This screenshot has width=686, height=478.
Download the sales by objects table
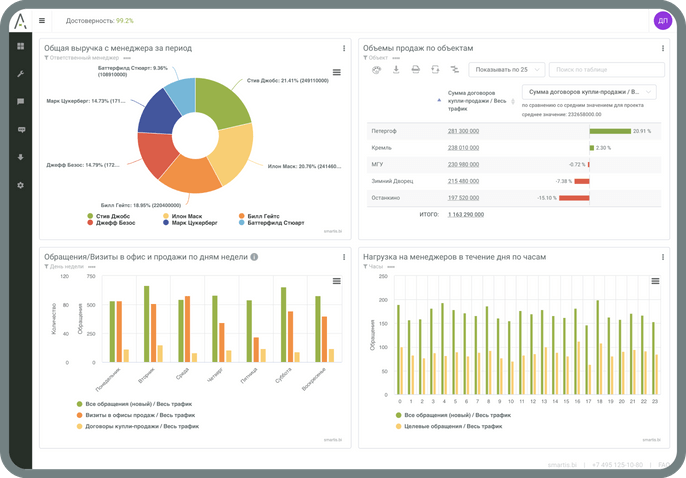(396, 70)
